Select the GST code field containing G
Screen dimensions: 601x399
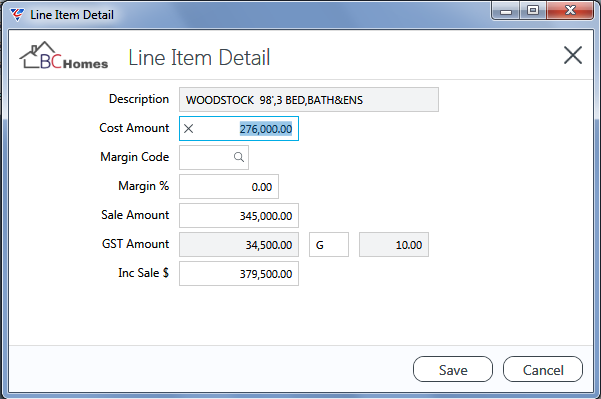point(329,245)
